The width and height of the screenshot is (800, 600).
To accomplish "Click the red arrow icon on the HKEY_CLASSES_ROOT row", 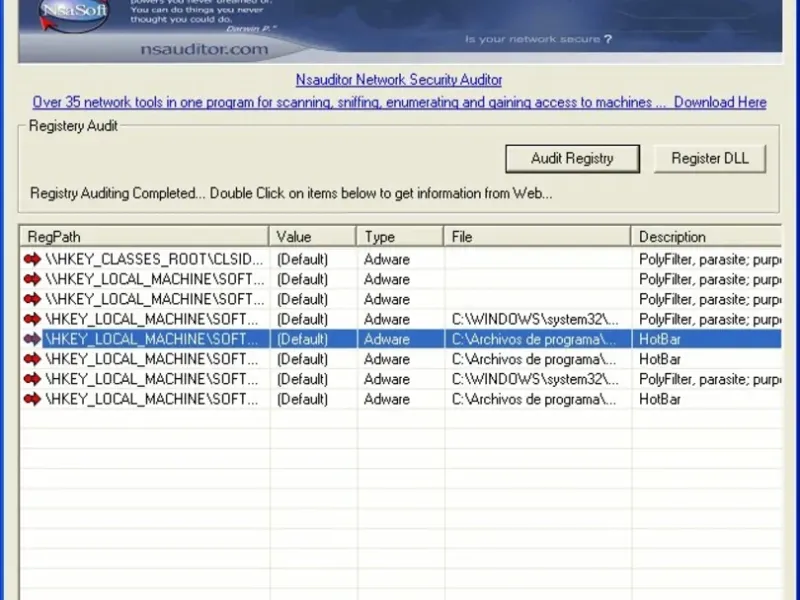I will click(32, 259).
